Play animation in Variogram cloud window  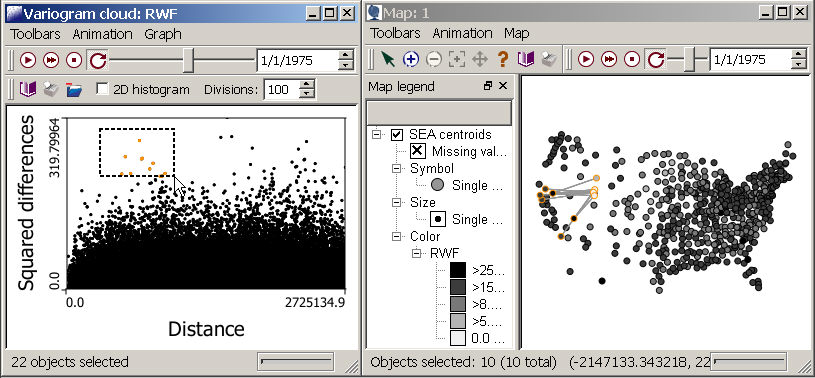pyautogui.click(x=28, y=61)
